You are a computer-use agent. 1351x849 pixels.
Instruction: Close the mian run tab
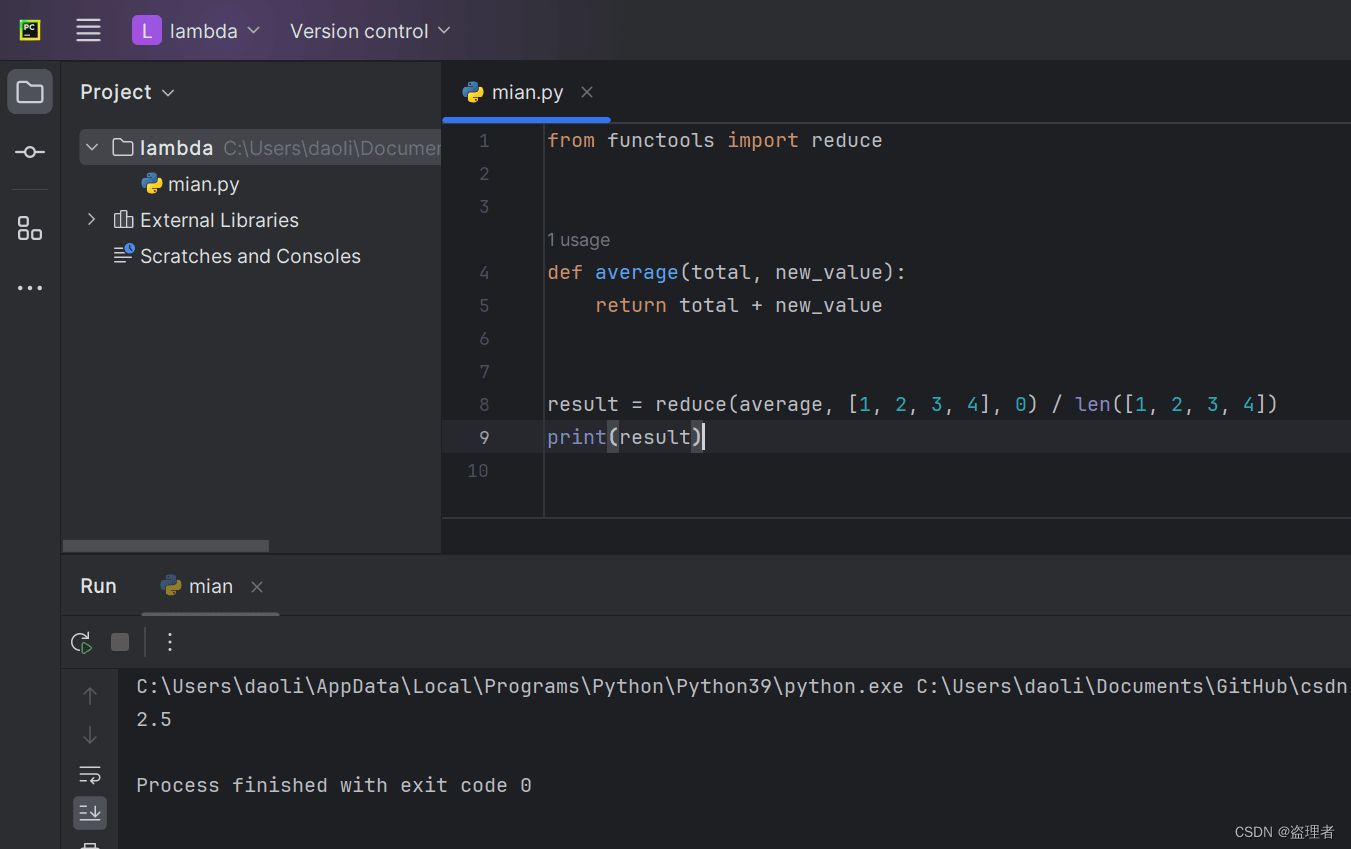pos(257,587)
